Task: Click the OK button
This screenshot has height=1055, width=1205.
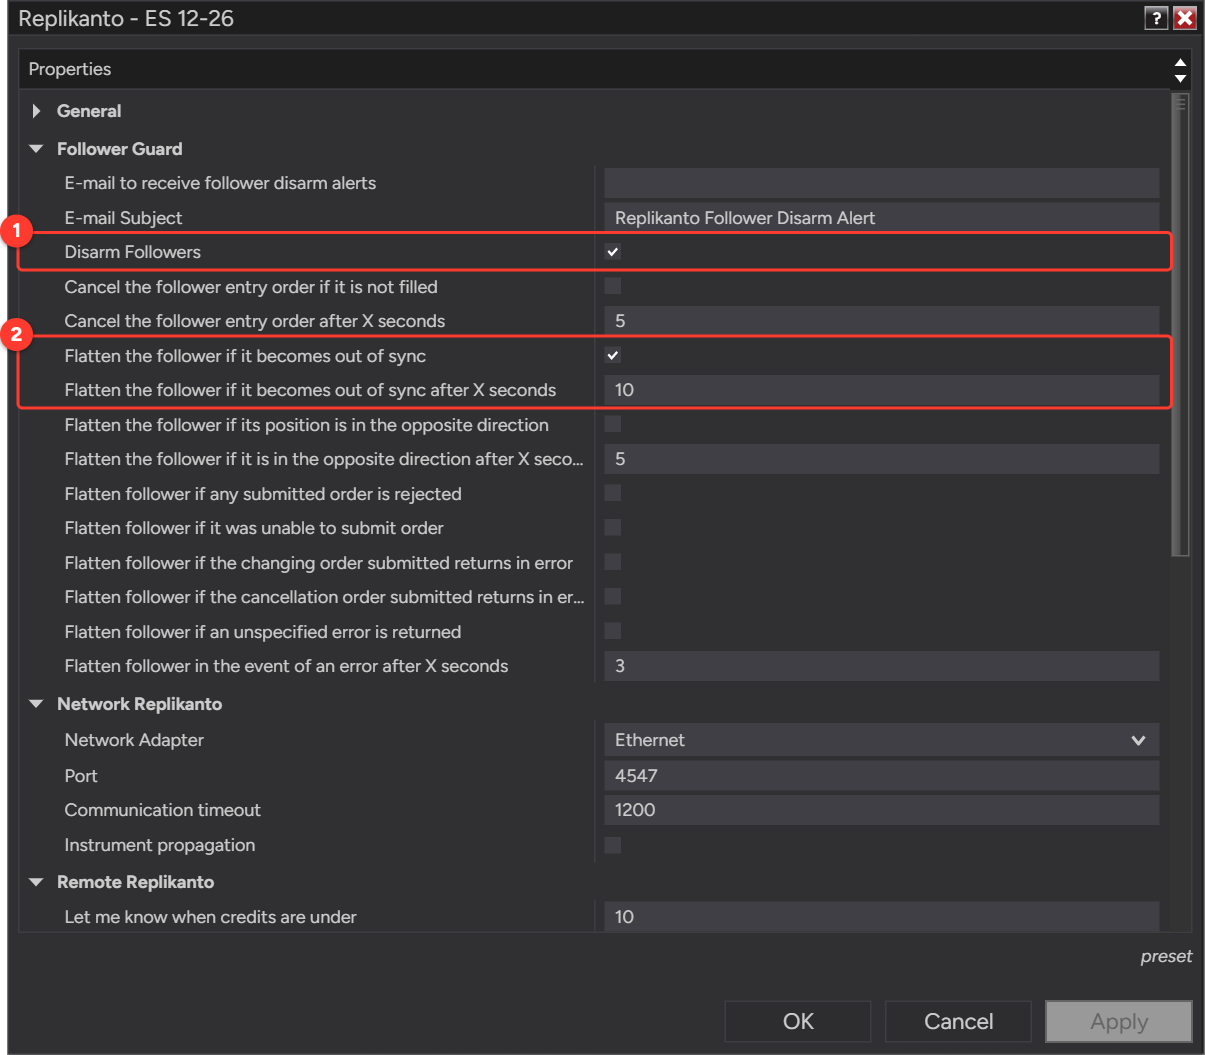Action: coord(798,1021)
